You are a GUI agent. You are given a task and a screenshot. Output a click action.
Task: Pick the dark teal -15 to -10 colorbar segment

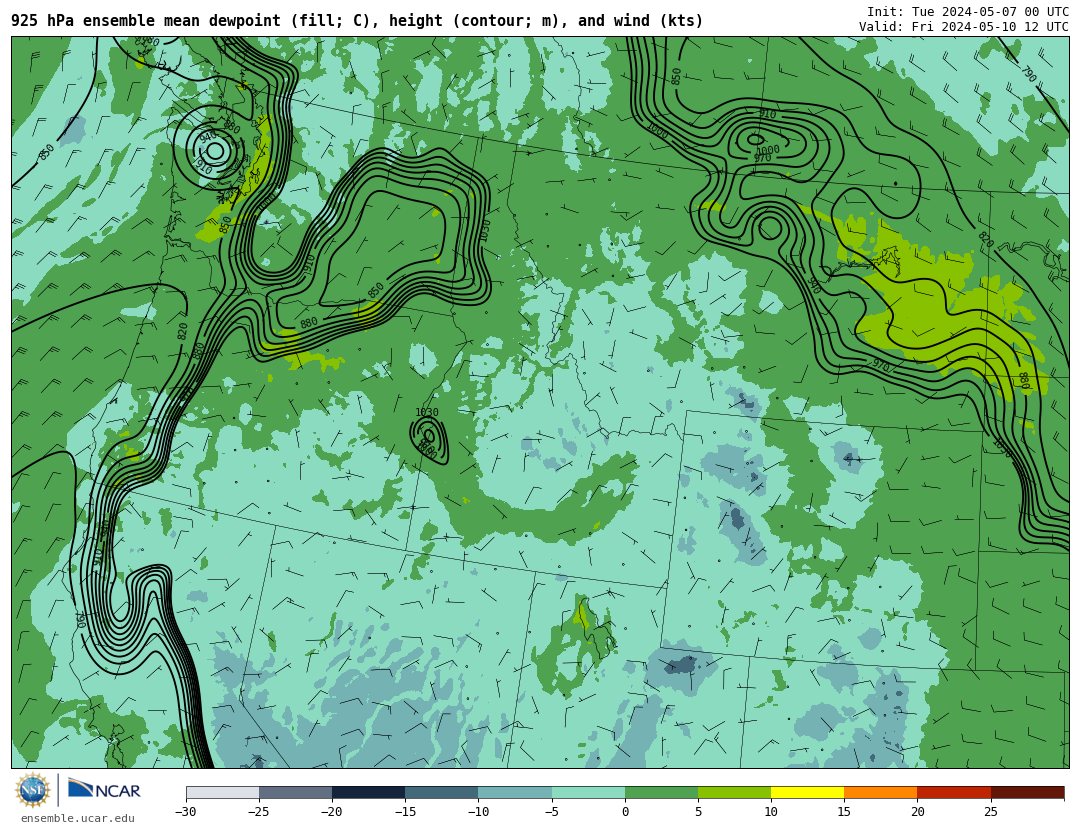pyautogui.click(x=442, y=792)
